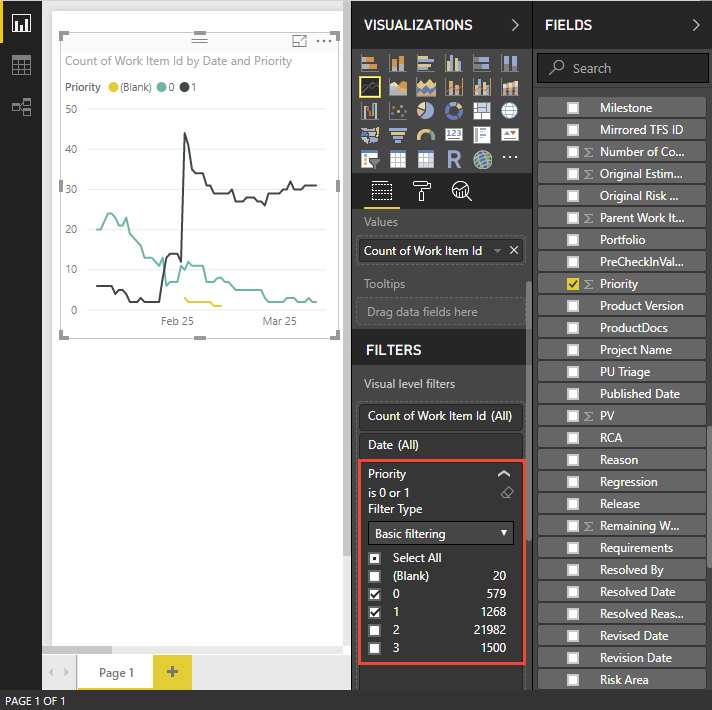This screenshot has width=712, height=710.
Task: Select stacked column chart visualization
Action: click(398, 63)
